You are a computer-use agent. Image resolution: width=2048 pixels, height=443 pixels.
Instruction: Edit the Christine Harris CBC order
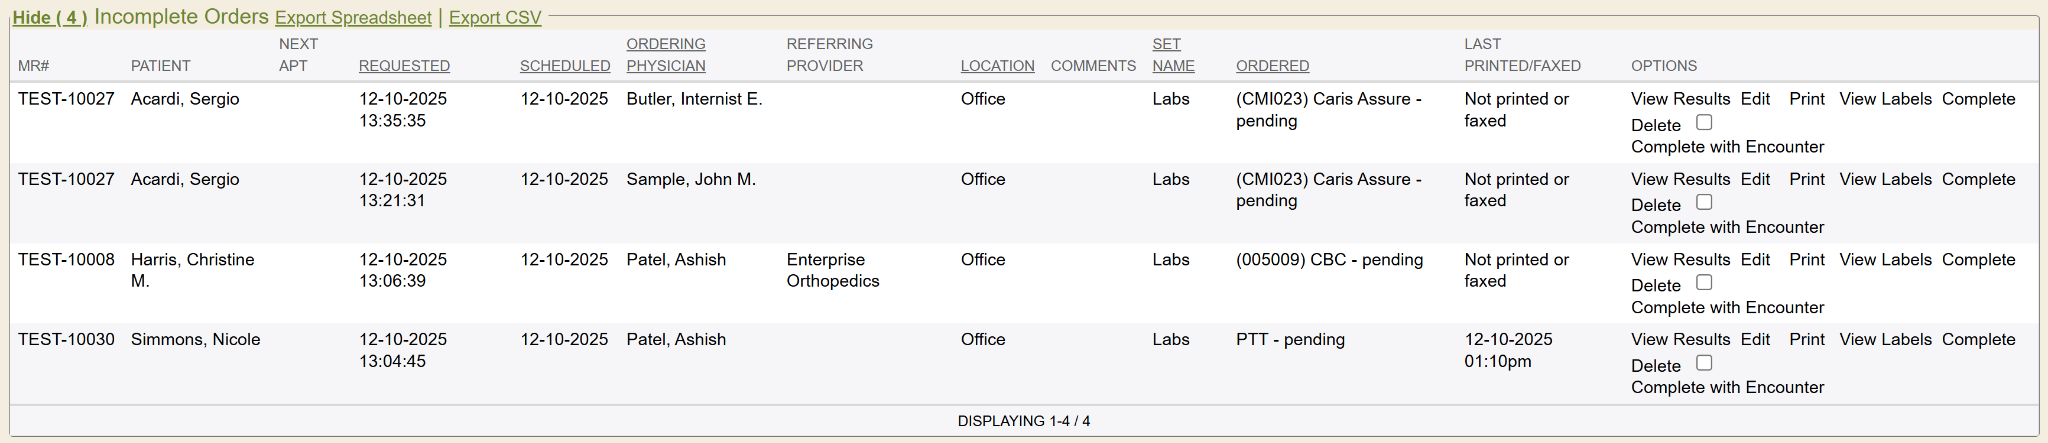click(x=1755, y=259)
